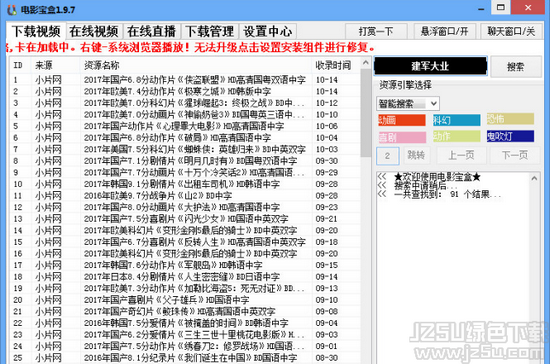Click the 跳转 button

pyautogui.click(x=416, y=155)
